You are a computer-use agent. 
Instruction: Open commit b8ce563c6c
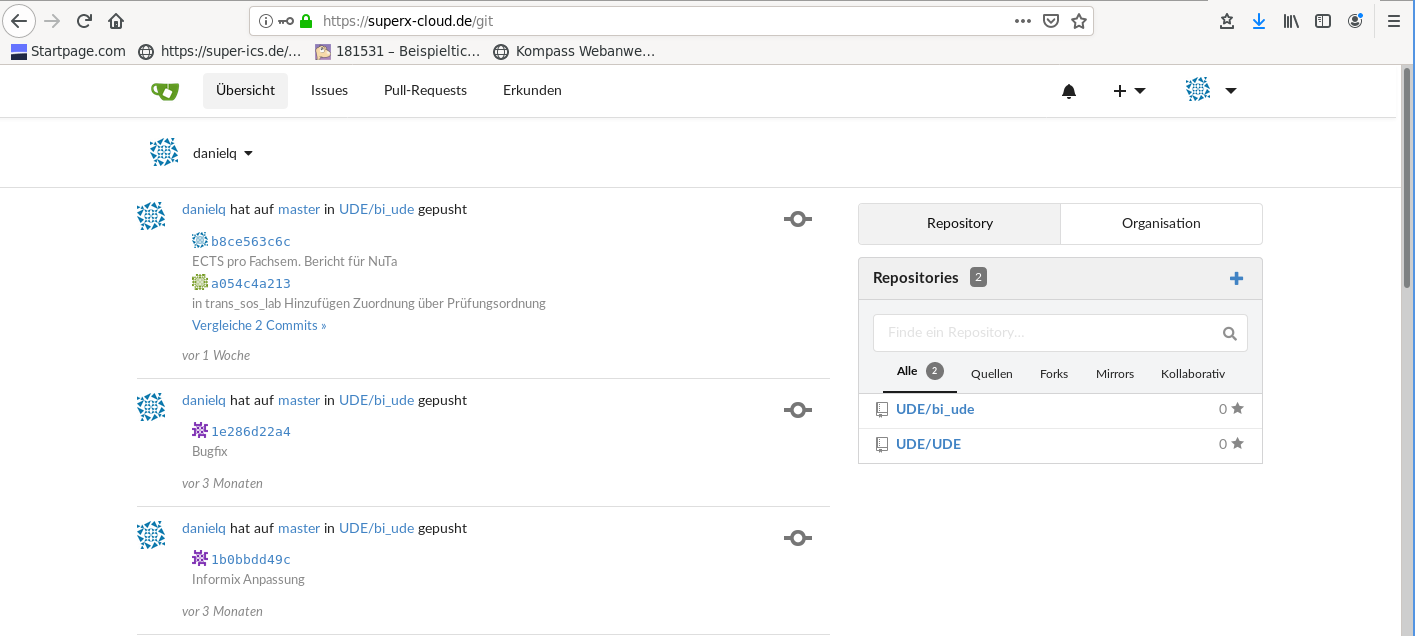tap(250, 241)
